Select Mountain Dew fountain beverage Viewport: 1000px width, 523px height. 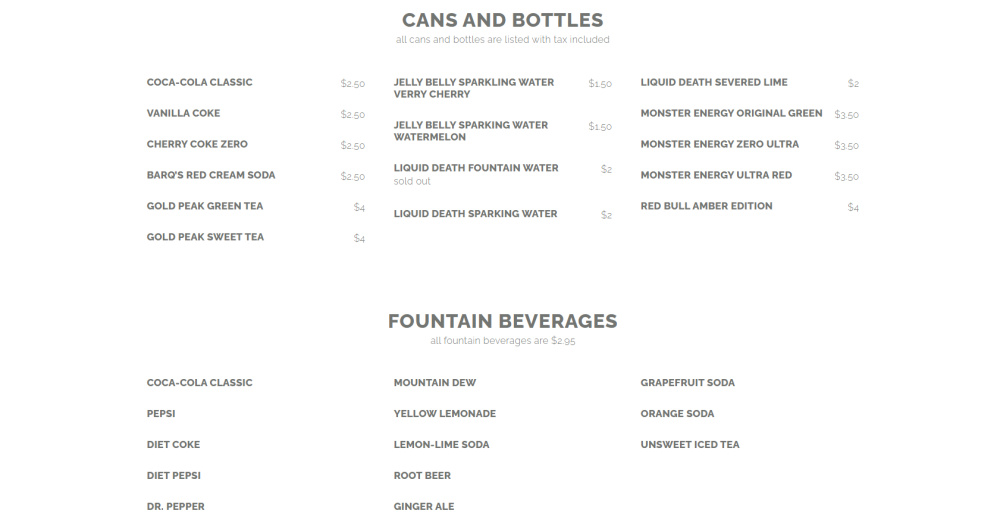click(434, 382)
